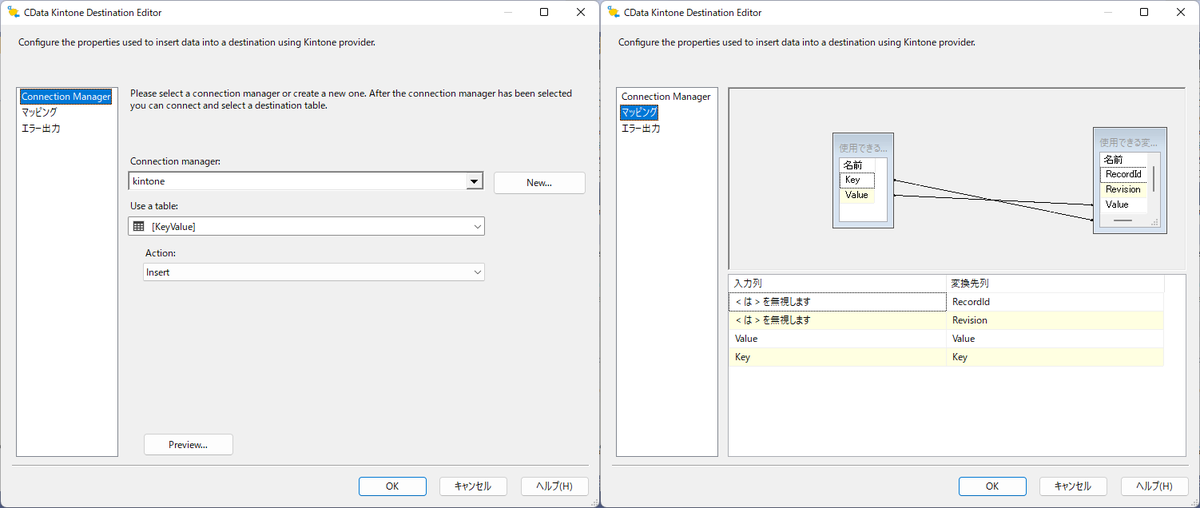Close the right Kintone Destination Editor window
The height and width of the screenshot is (508, 1200).
coord(1183,13)
